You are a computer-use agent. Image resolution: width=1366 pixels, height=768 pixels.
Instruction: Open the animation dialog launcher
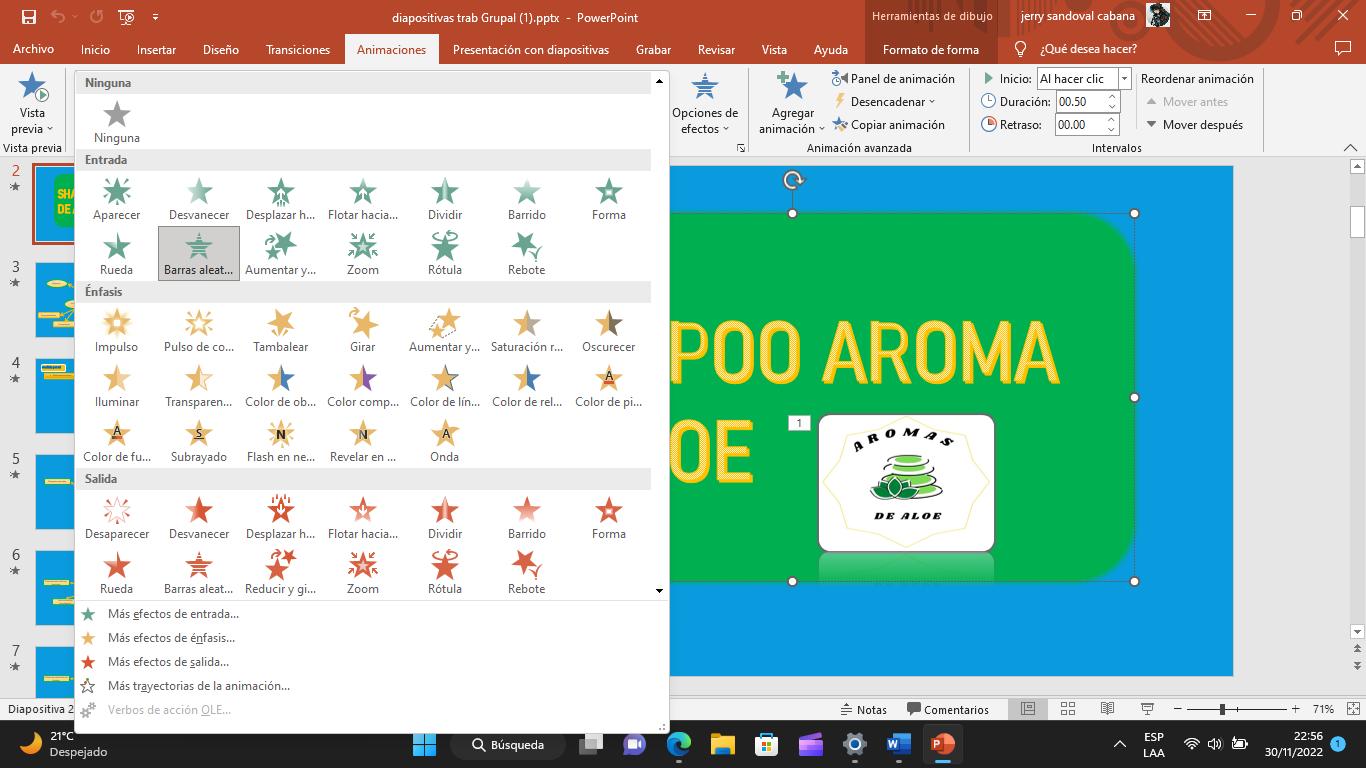pyautogui.click(x=741, y=148)
